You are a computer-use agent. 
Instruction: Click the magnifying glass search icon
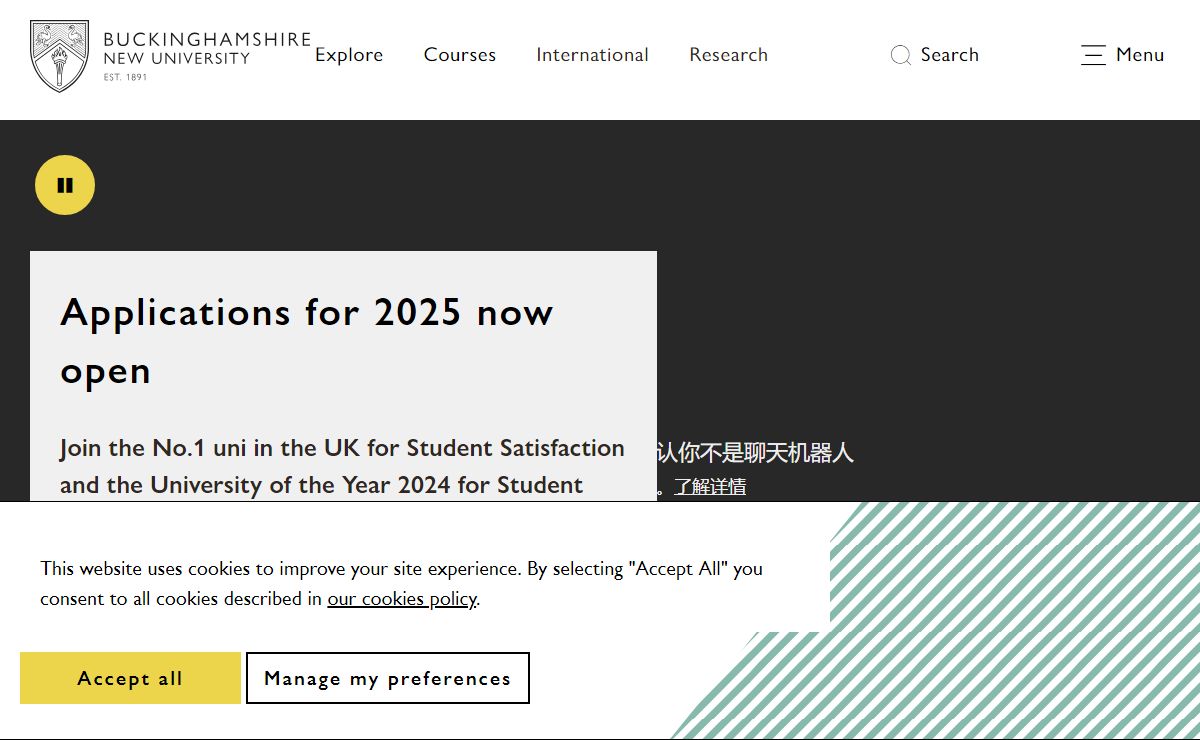(900, 55)
